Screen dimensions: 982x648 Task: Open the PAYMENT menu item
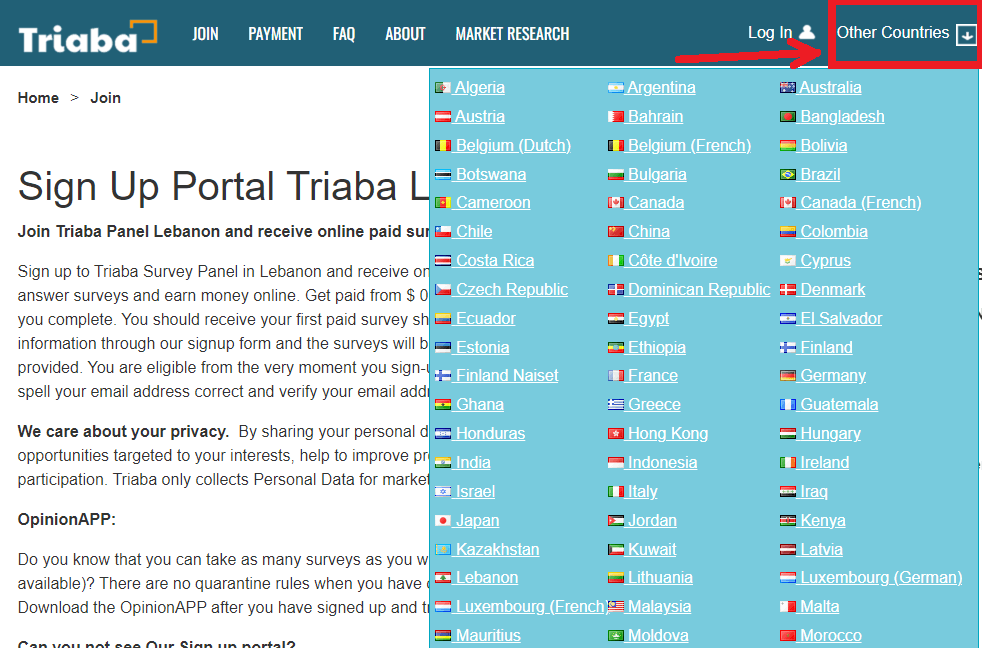[275, 34]
